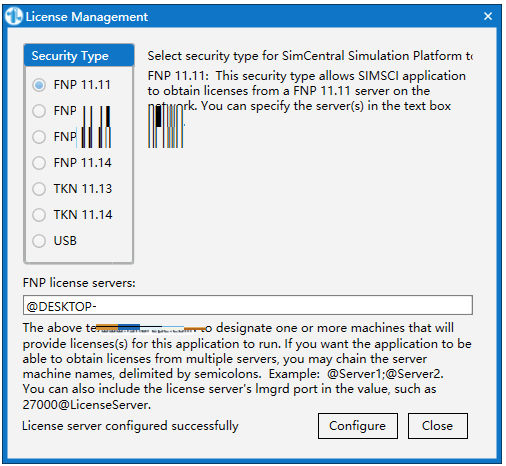Click the FNP license servers text box
This screenshot has height=466, width=506.
(x=248, y=305)
